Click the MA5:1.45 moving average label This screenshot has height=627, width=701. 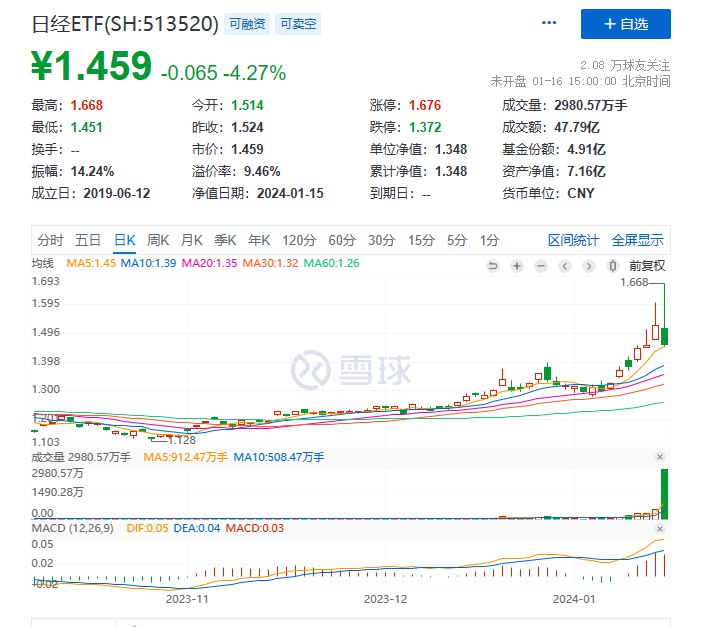coord(91,263)
